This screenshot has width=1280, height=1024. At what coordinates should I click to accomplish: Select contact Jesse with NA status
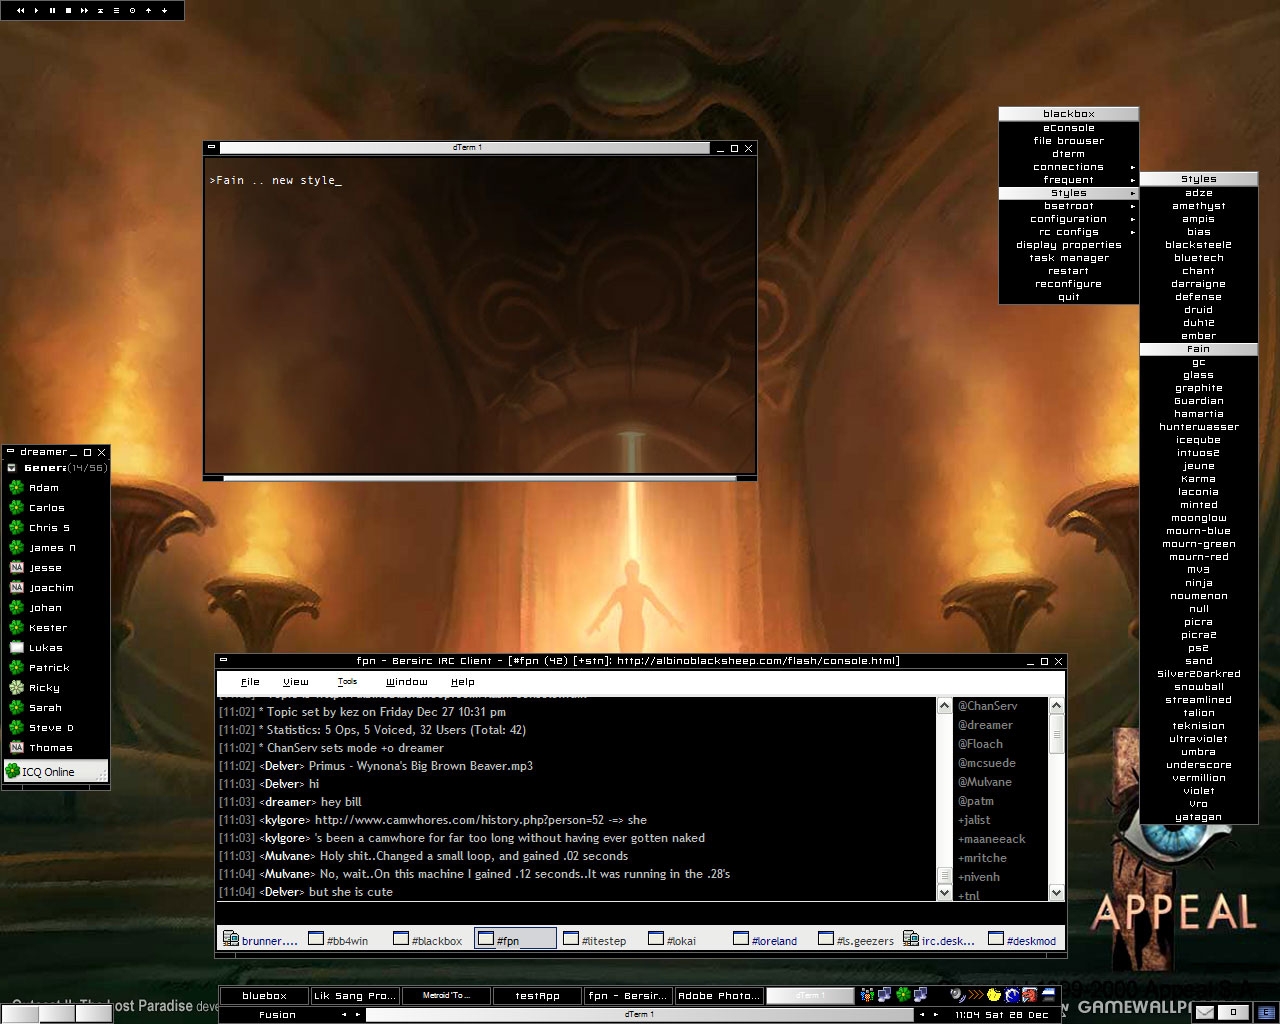[x=55, y=568]
